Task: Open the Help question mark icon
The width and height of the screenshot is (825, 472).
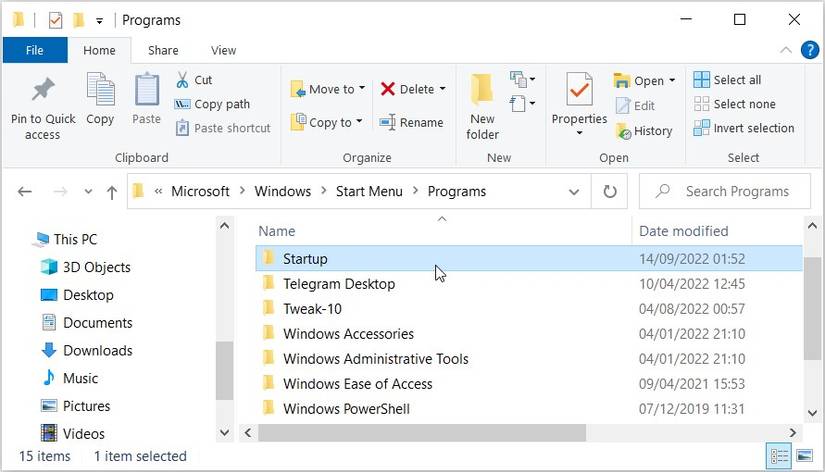Action: click(809, 50)
